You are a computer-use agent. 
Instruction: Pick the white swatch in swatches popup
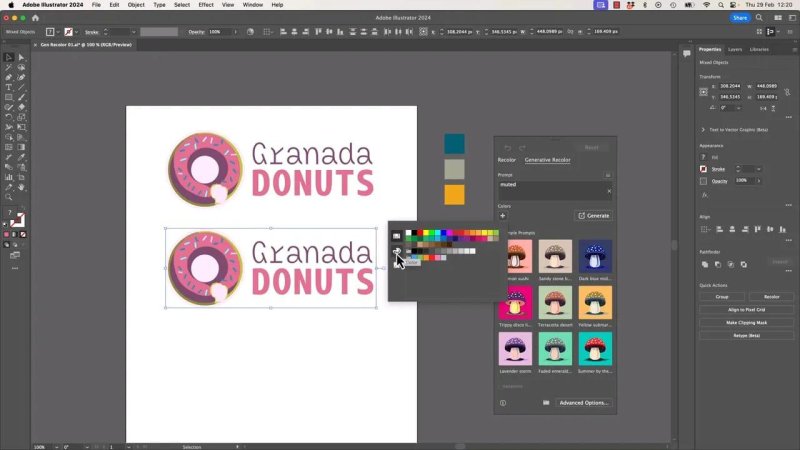click(x=408, y=233)
